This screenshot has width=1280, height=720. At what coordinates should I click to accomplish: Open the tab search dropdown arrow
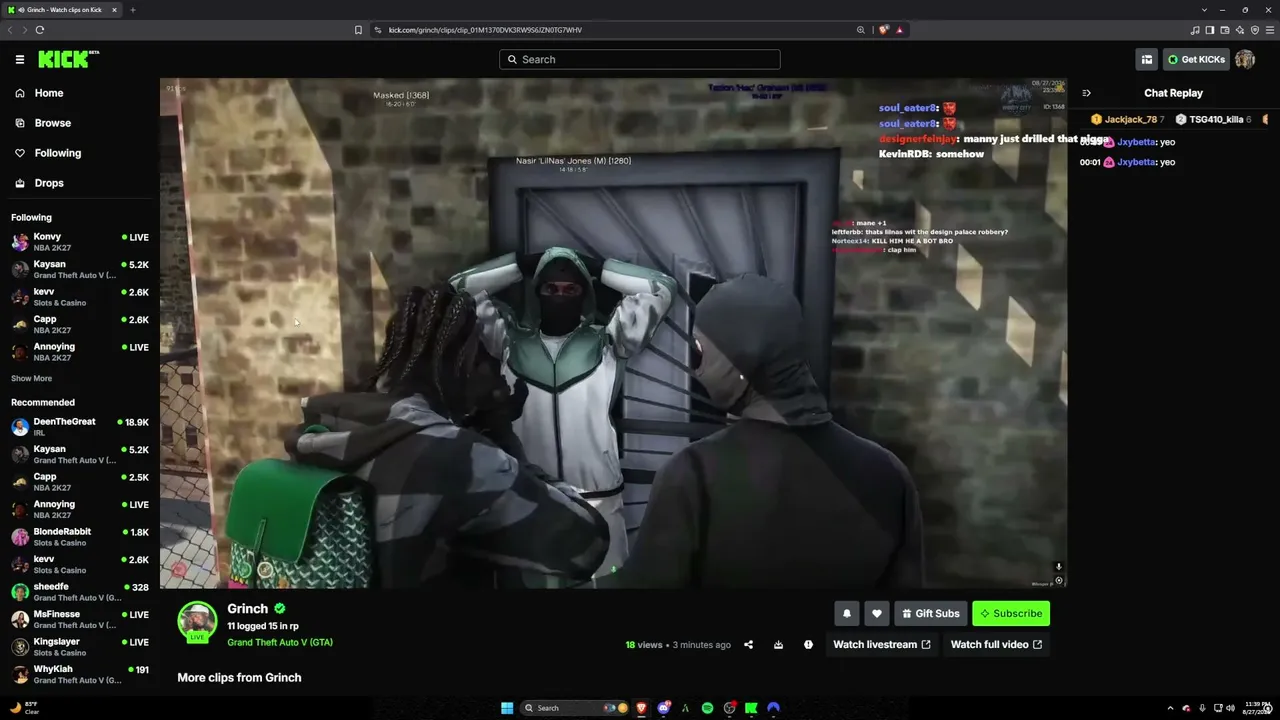coord(1204,10)
